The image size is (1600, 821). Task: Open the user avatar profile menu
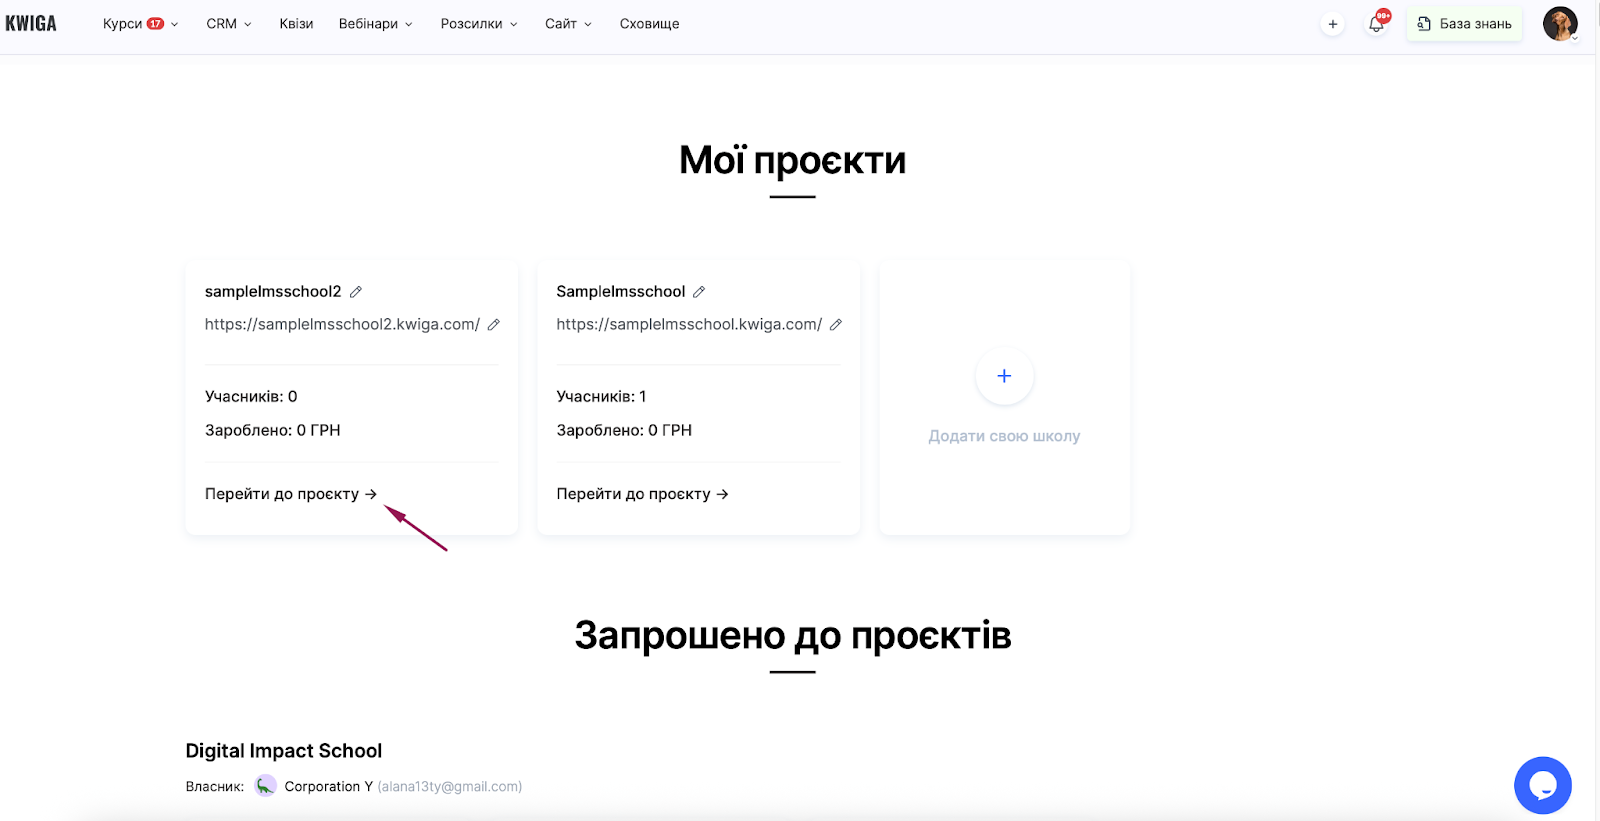coord(1560,23)
